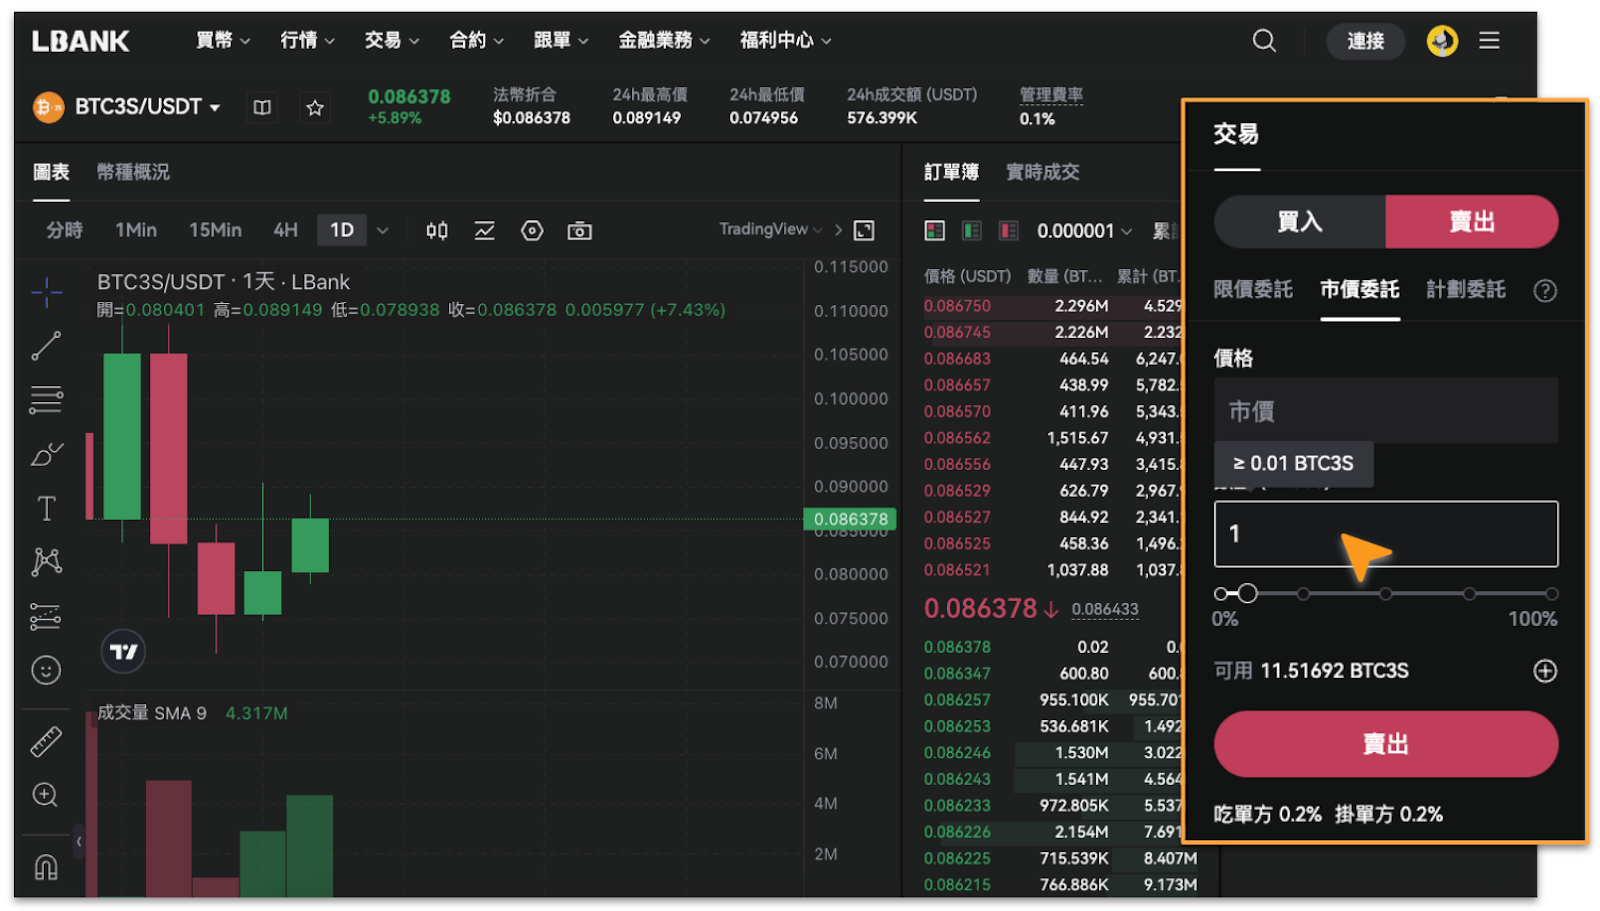Switch to the 訂單簿 tab

pos(951,172)
